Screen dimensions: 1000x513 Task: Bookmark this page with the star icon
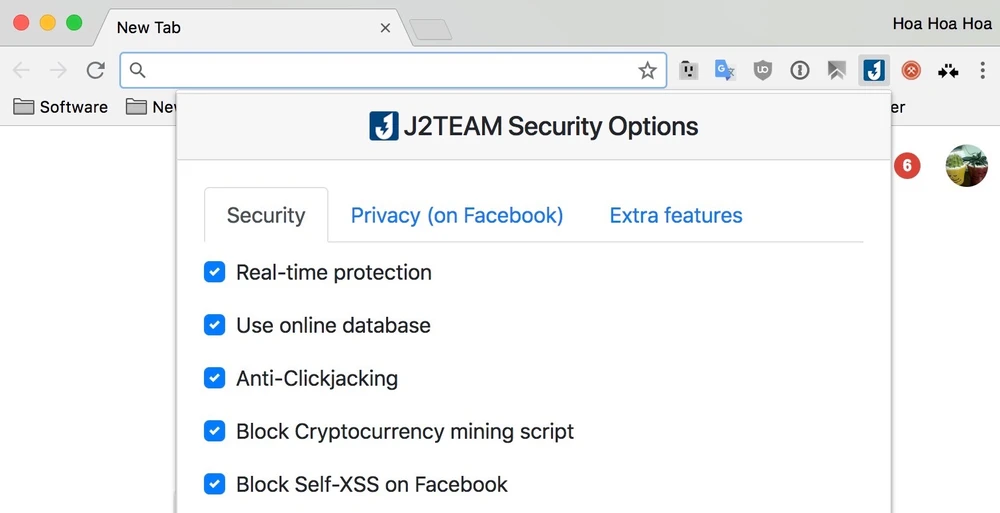pyautogui.click(x=648, y=70)
